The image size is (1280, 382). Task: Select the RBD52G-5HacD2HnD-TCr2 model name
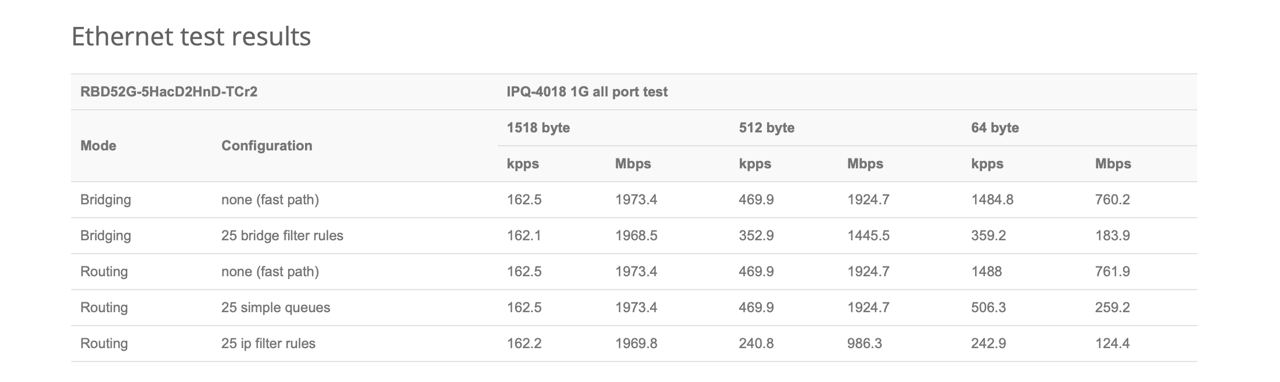click(169, 92)
